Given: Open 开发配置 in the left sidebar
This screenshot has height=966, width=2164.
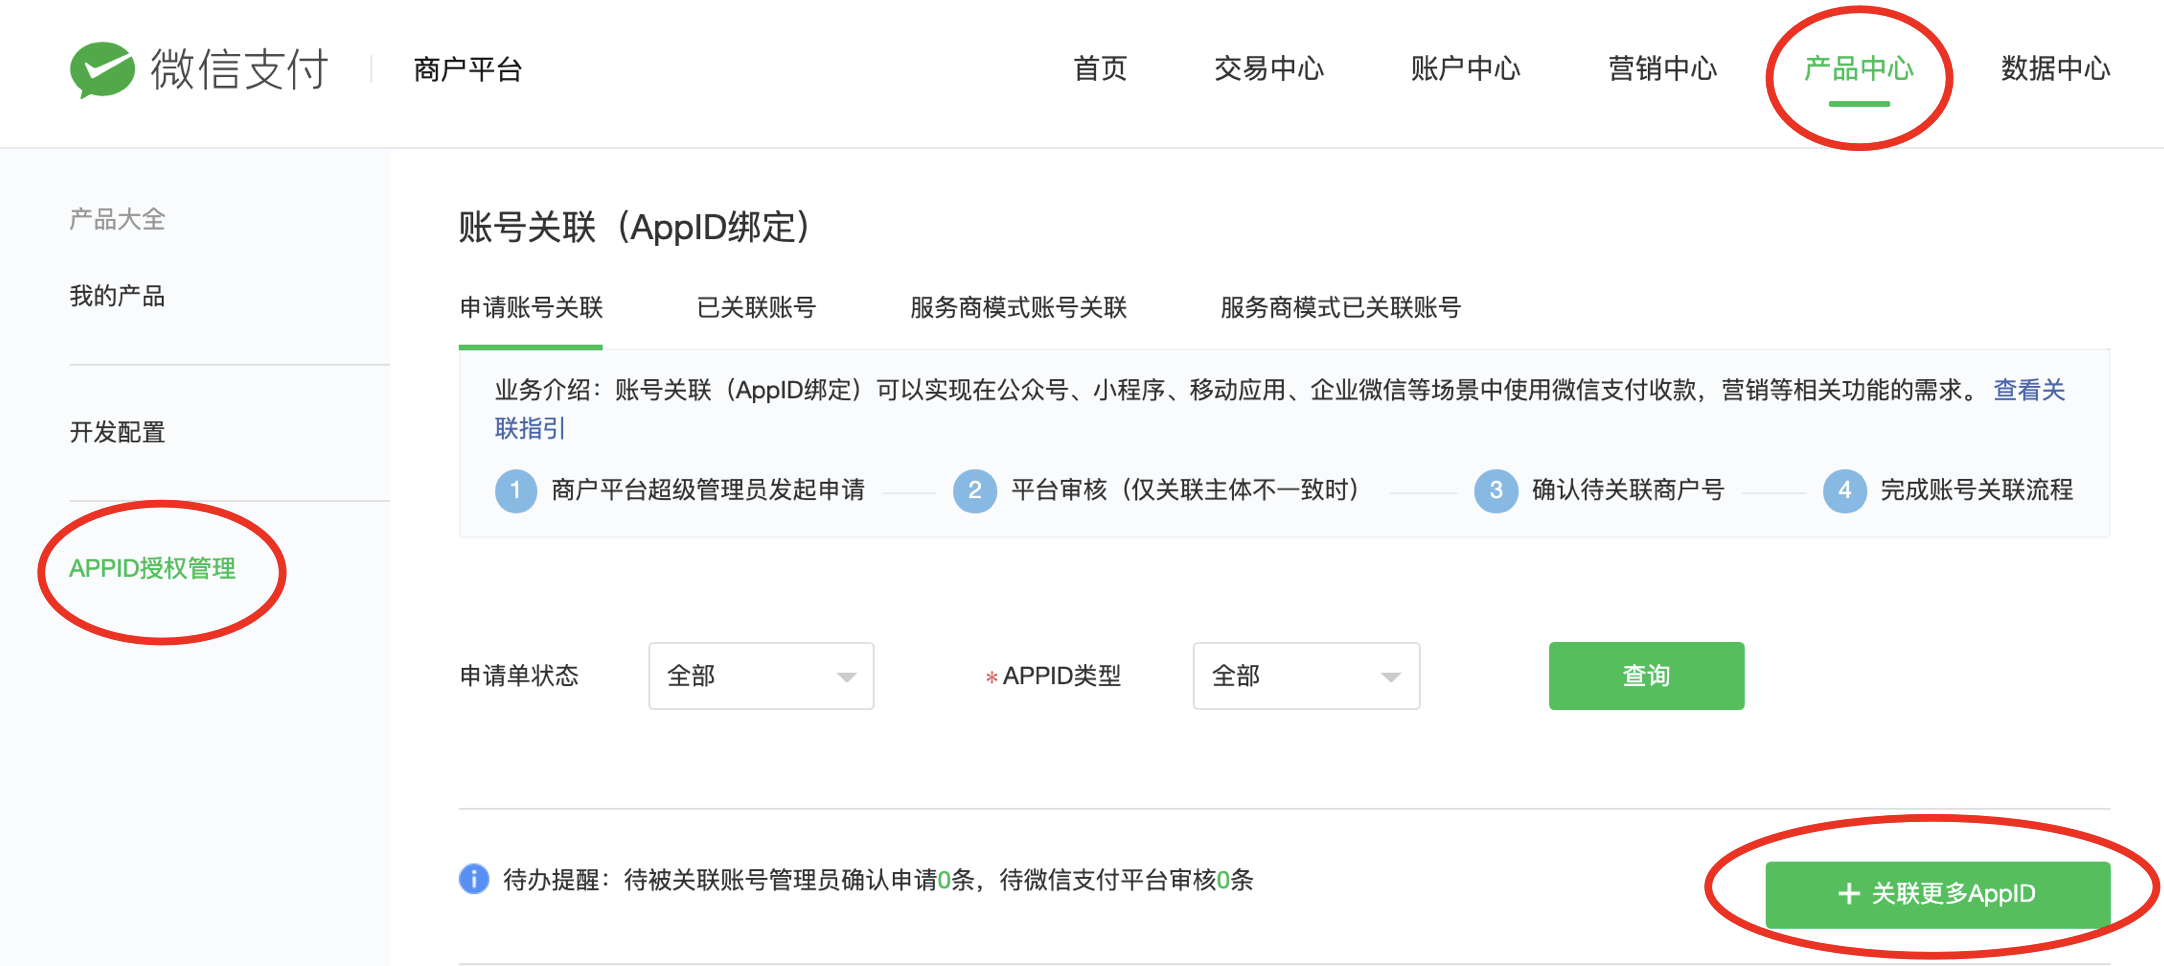Looking at the screenshot, I should coord(117,433).
